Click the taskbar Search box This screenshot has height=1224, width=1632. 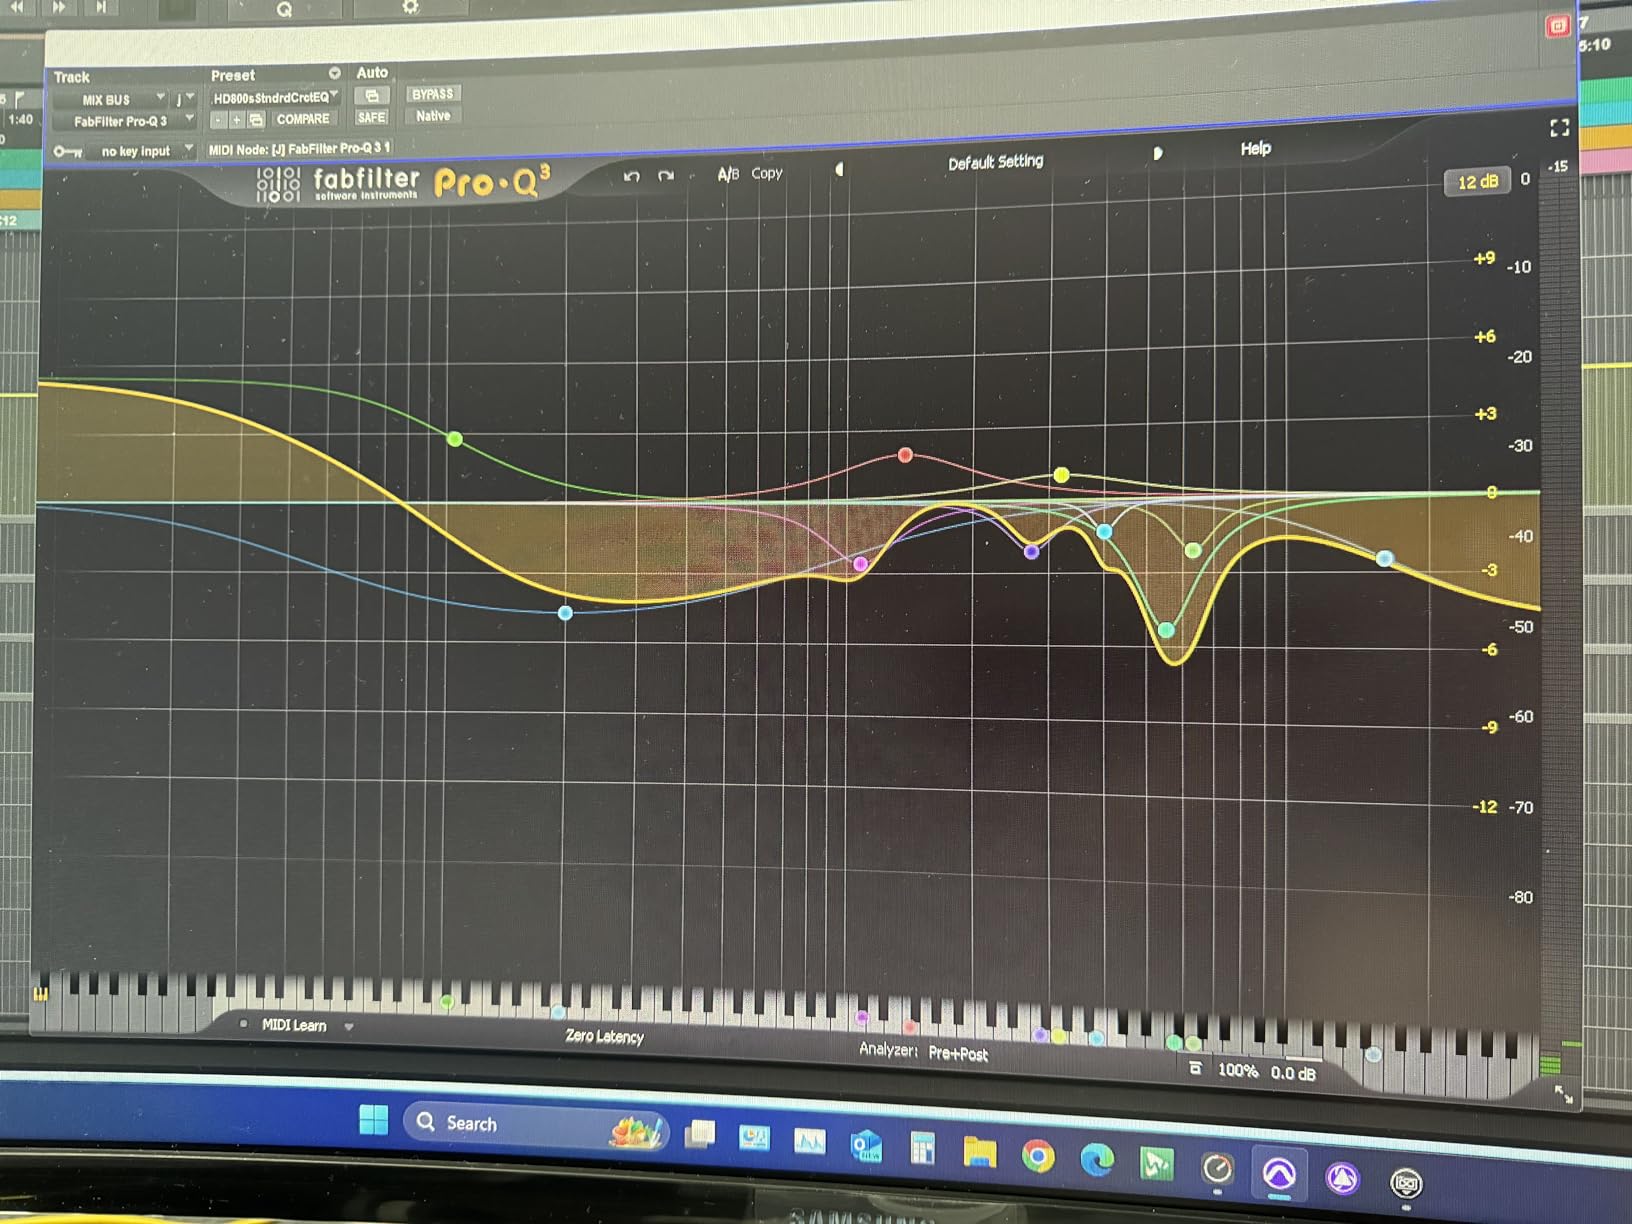534,1124
